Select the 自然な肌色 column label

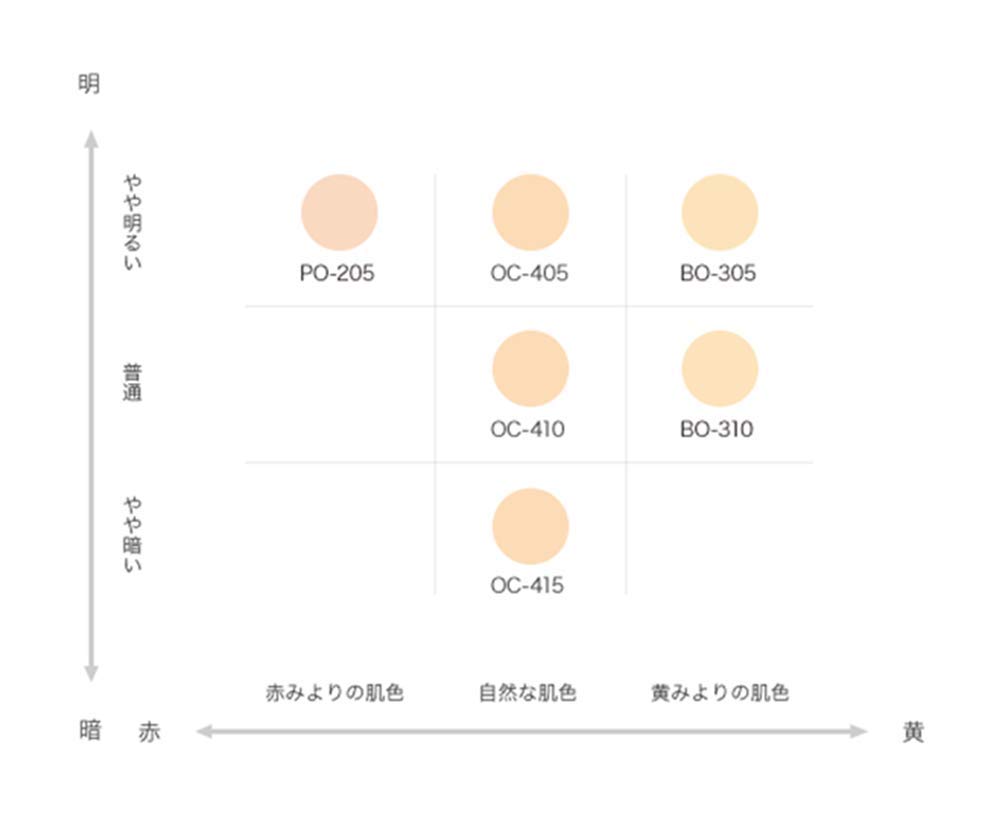528,692
